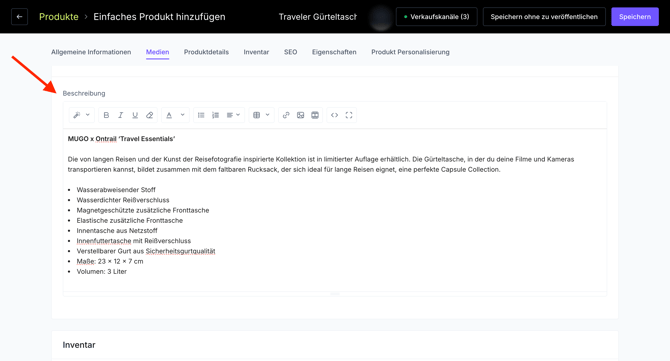
Task: Toggle bold formatting
Action: pos(106,115)
